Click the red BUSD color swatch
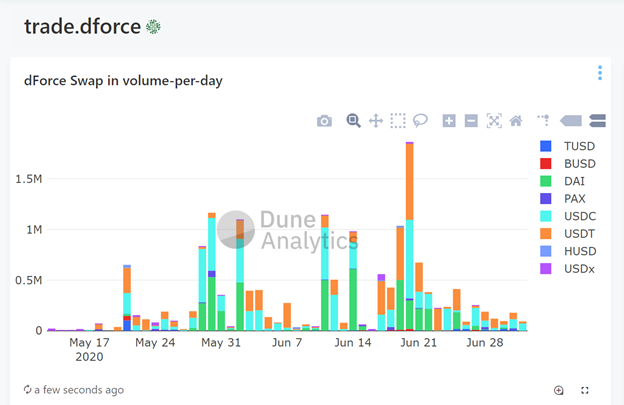This screenshot has height=405, width=624. point(546,164)
